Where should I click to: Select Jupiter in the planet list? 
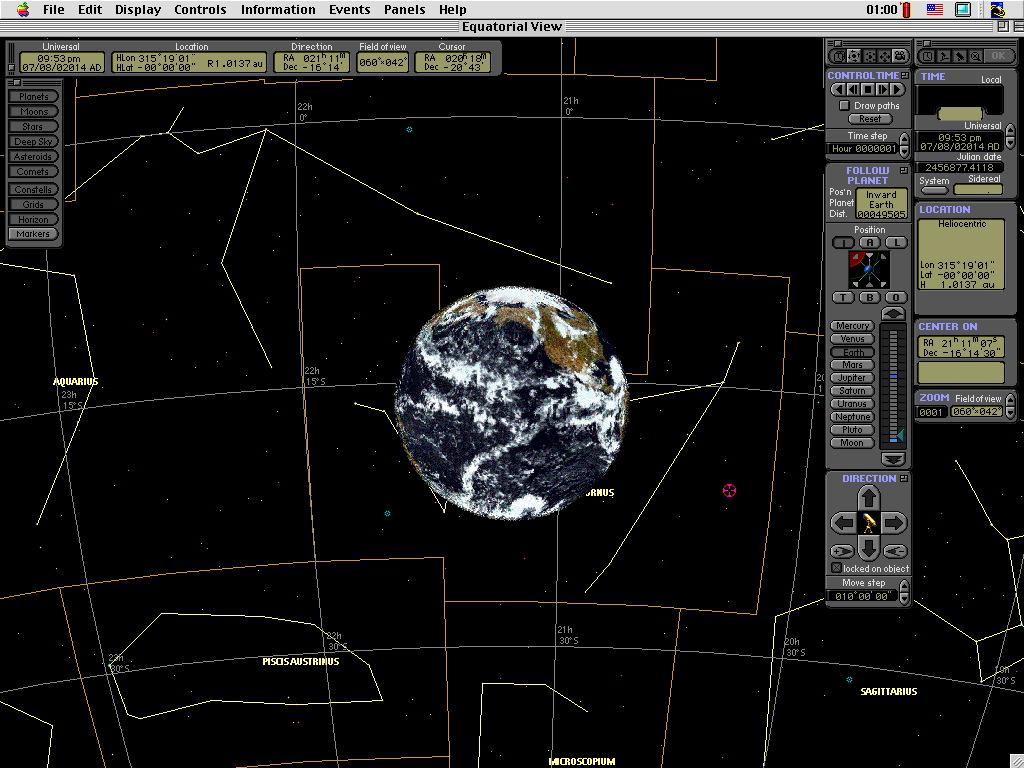pyautogui.click(x=852, y=378)
